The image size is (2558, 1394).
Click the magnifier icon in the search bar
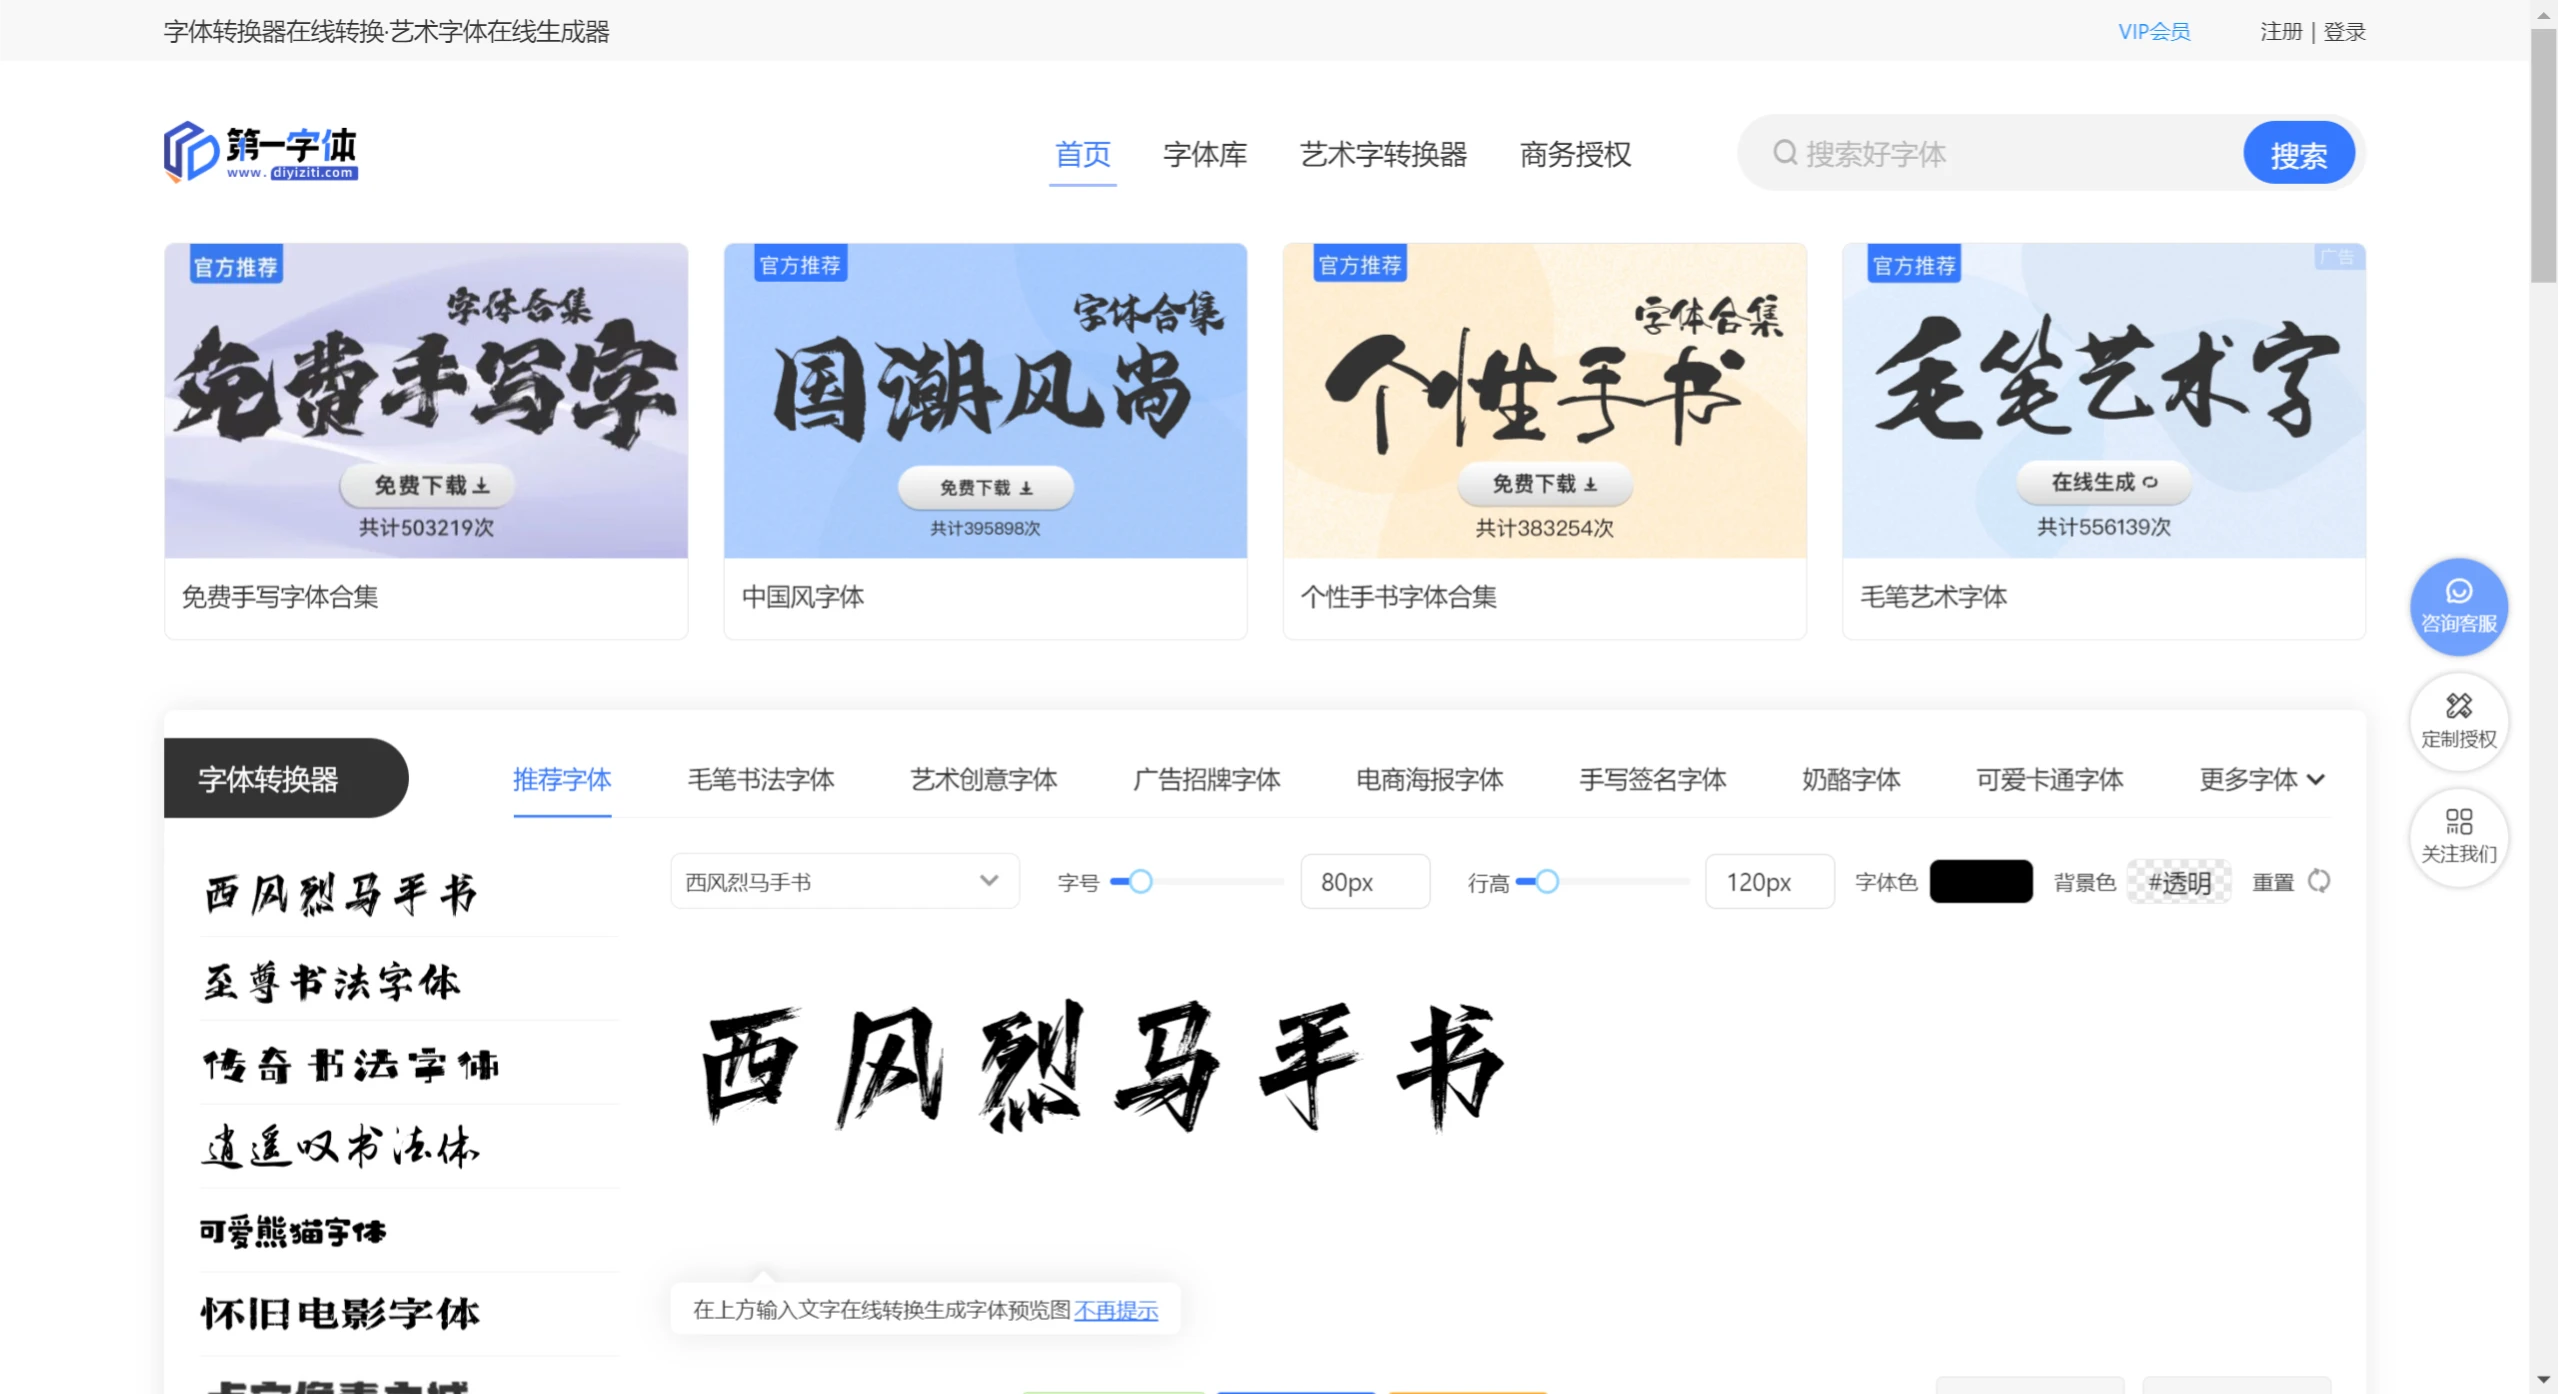1784,153
